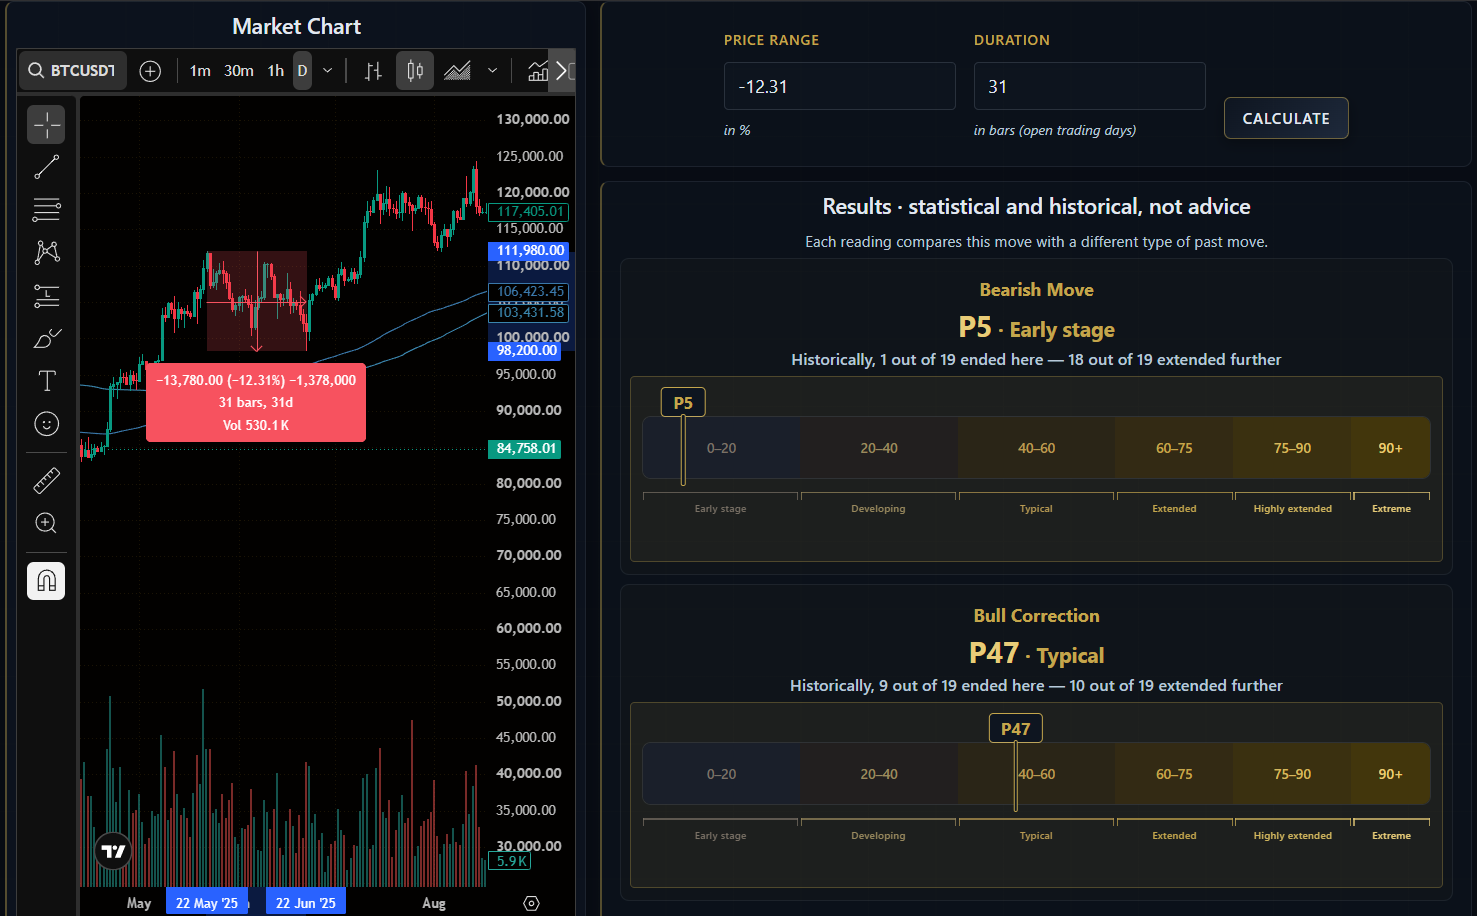
Task: Switch chart to 1m interval
Action: (x=200, y=71)
